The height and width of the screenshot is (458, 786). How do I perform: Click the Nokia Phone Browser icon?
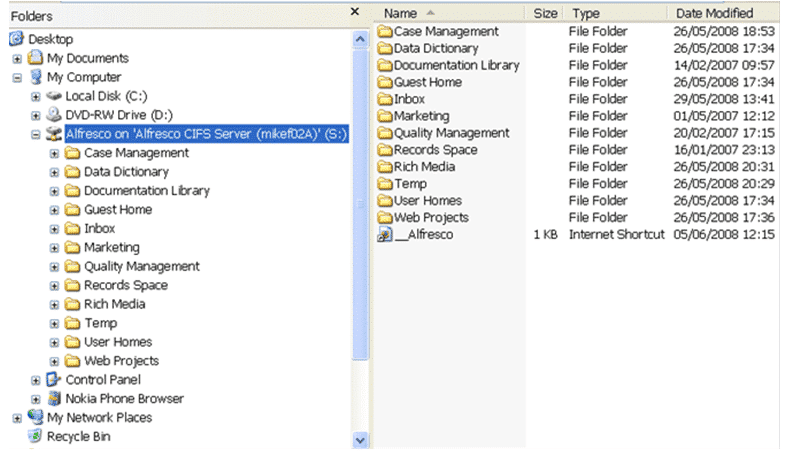(54, 399)
